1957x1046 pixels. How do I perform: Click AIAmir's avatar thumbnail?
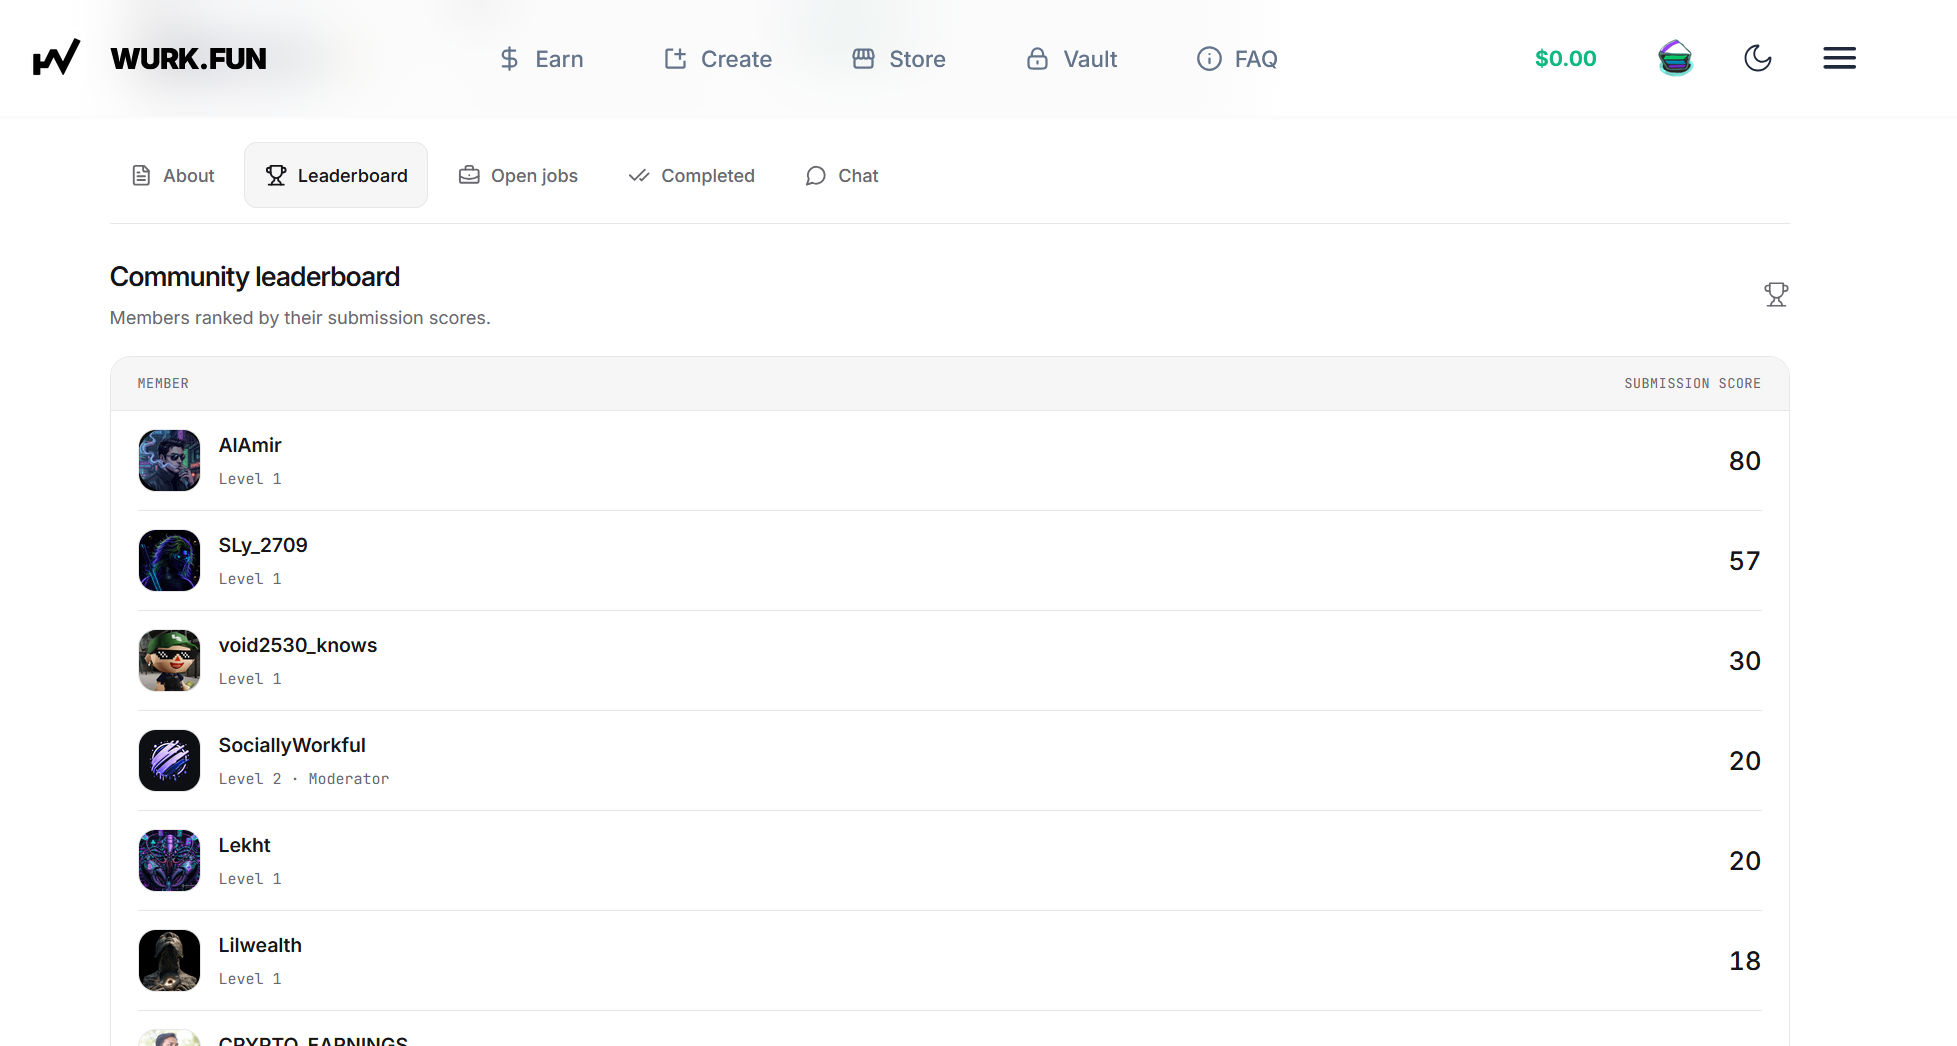tap(169, 460)
